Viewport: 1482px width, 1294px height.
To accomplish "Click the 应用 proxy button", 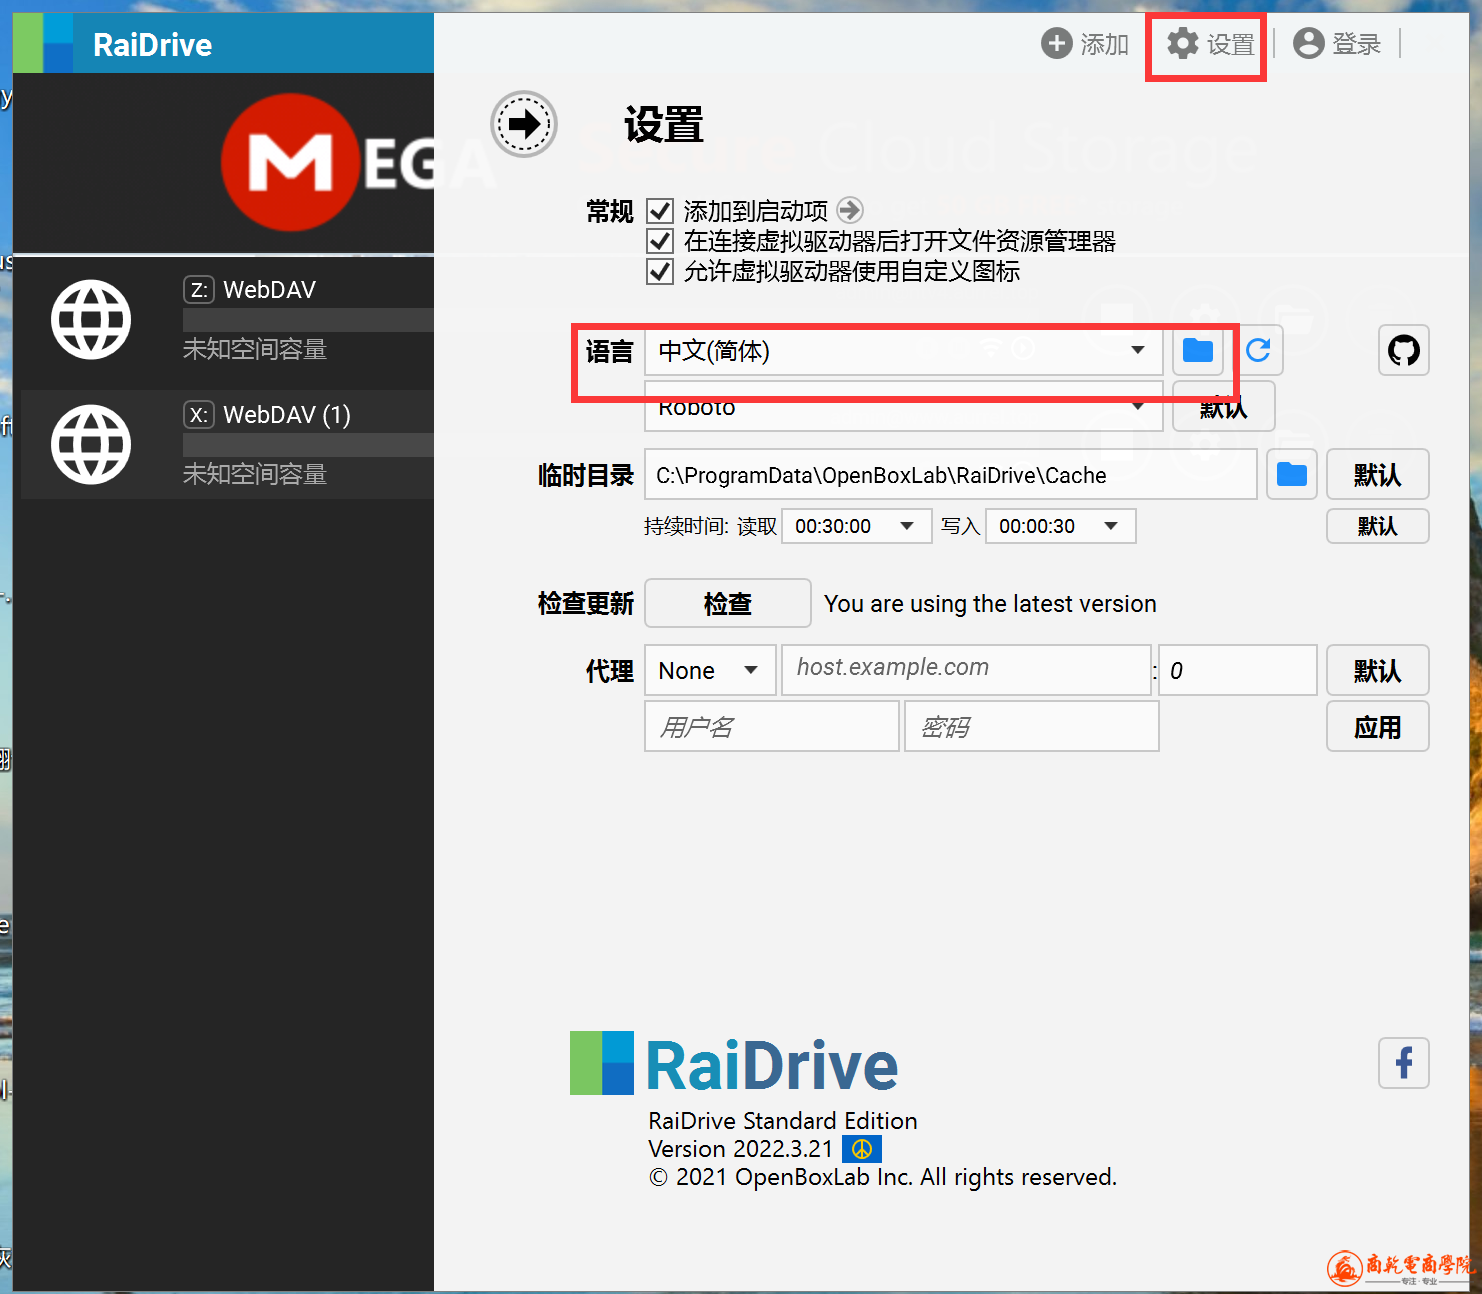I will [1376, 727].
